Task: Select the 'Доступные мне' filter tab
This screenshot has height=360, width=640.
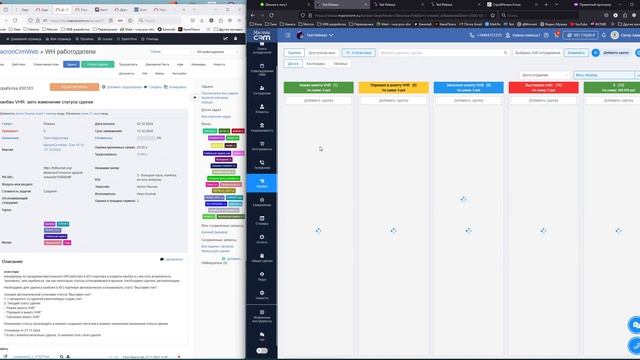Action: pyautogui.click(x=322, y=53)
